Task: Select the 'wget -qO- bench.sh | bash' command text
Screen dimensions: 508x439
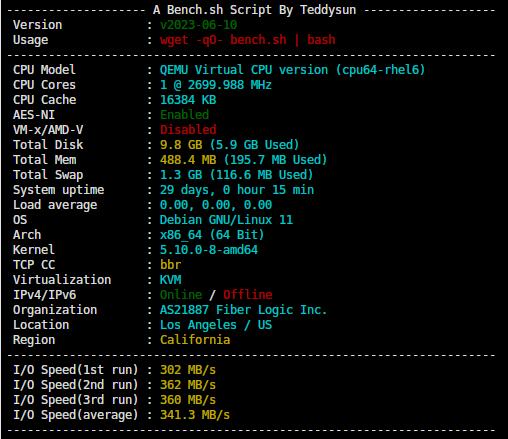Action: 248,40
